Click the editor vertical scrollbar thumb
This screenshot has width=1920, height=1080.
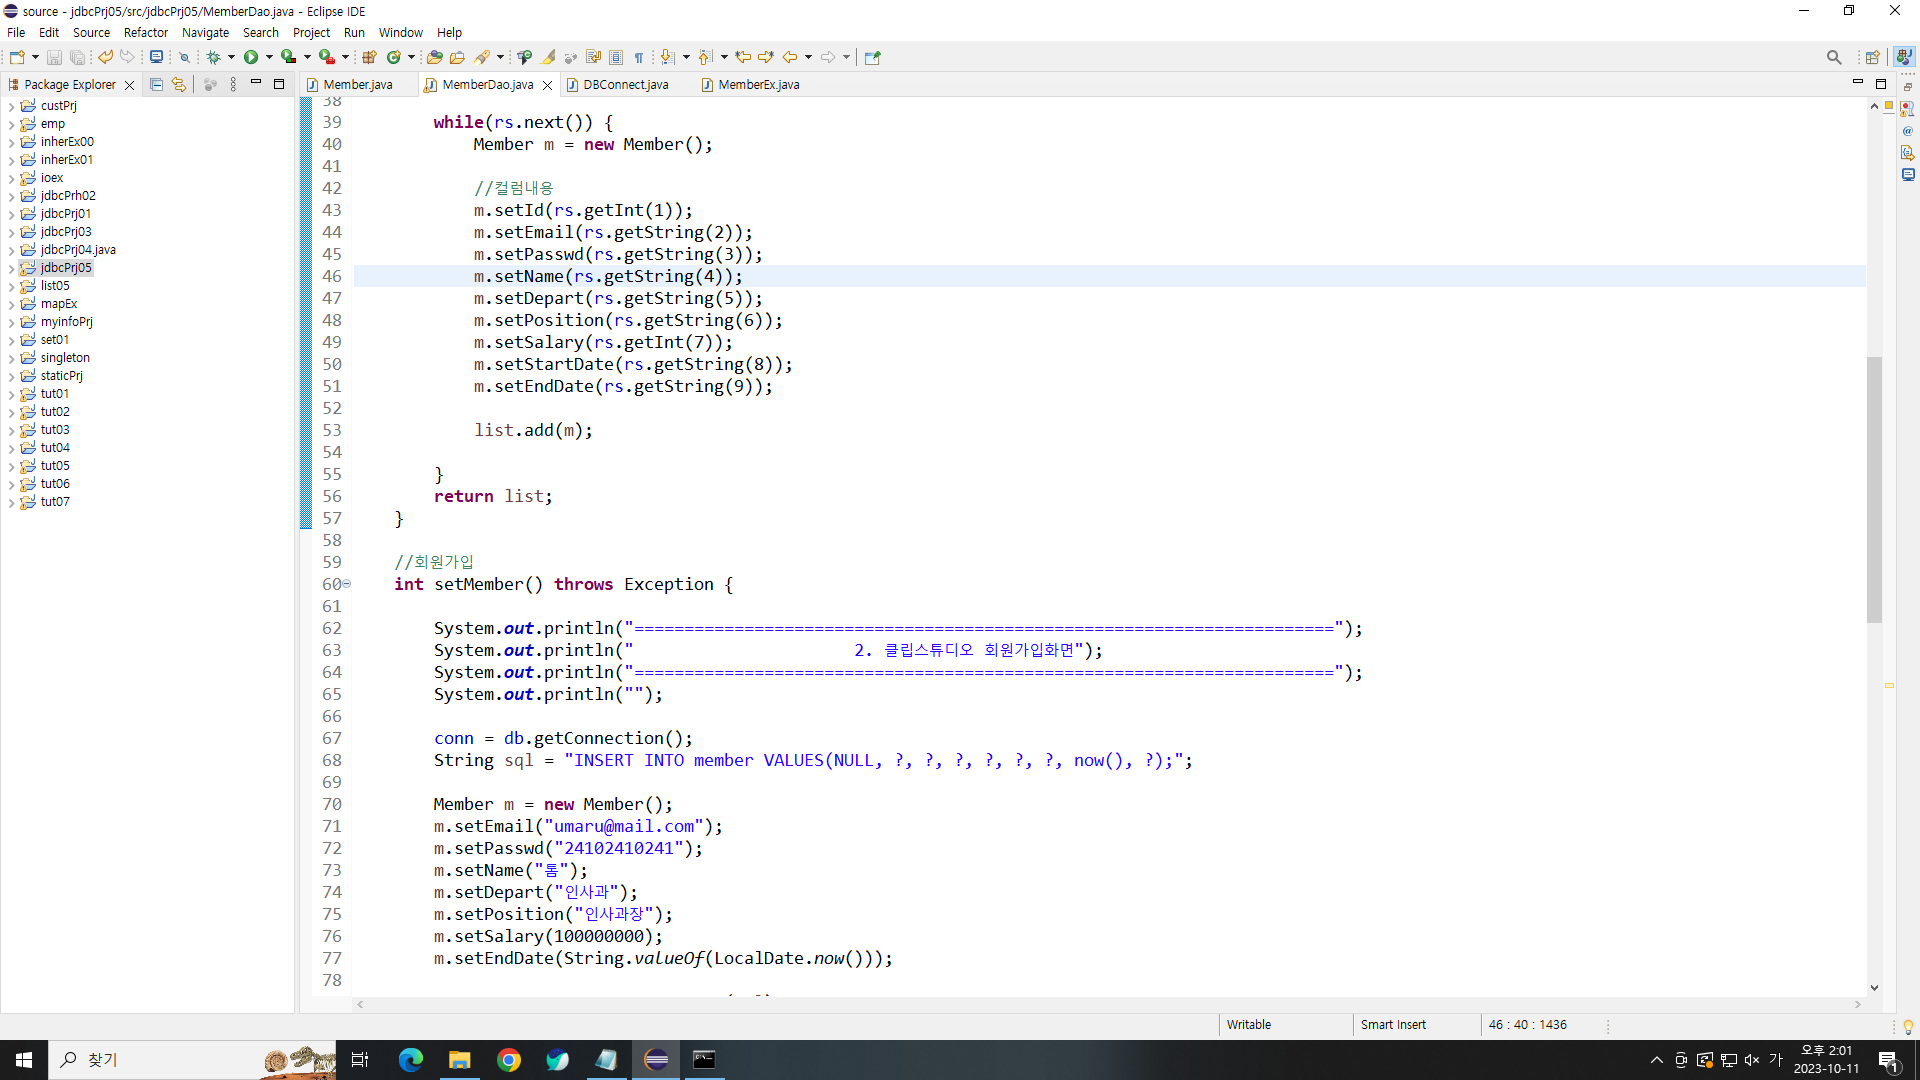pyautogui.click(x=1874, y=490)
